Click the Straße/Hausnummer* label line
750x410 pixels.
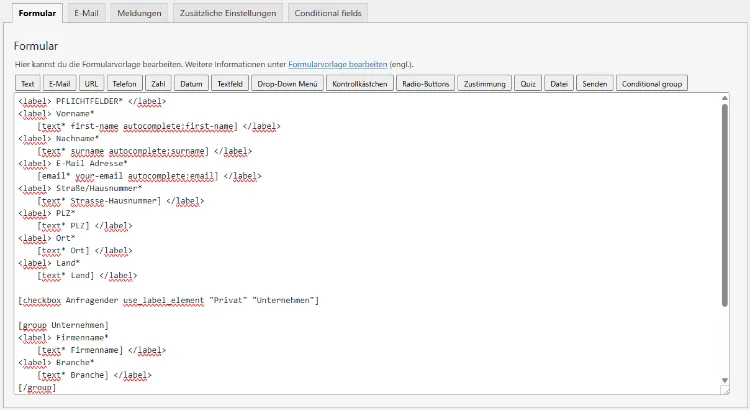[x=80, y=188]
